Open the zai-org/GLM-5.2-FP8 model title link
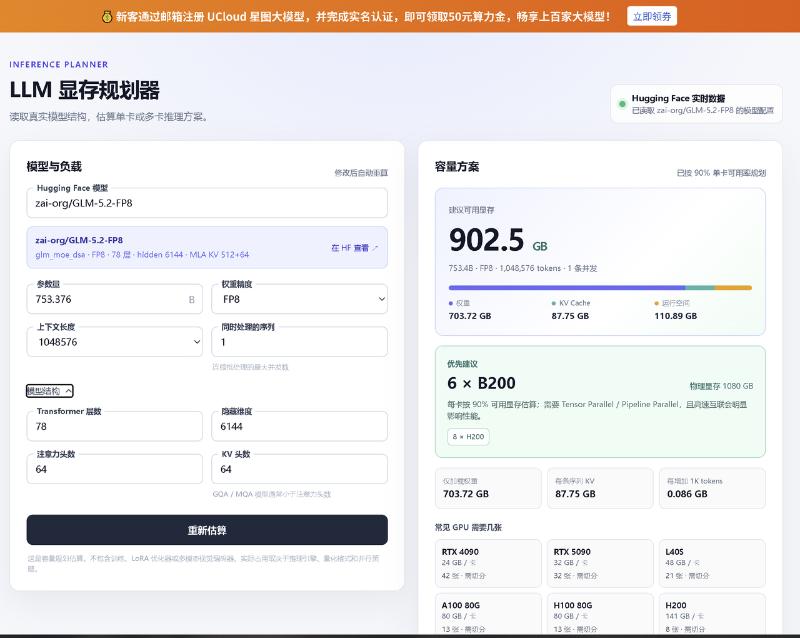 pos(79,240)
